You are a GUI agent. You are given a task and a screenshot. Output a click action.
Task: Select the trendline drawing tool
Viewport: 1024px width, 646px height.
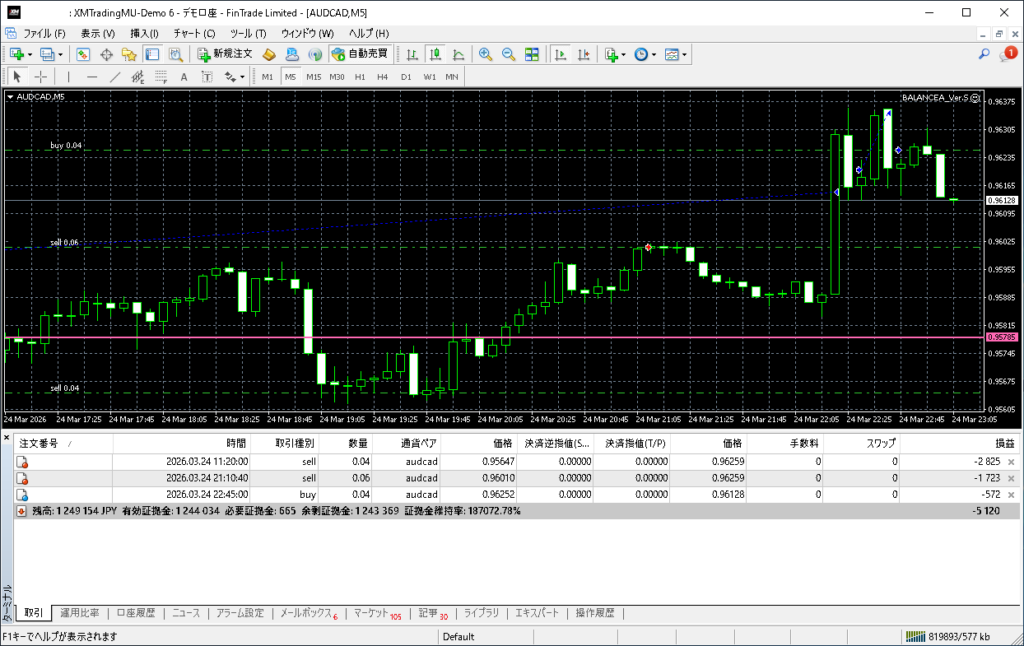pos(114,76)
